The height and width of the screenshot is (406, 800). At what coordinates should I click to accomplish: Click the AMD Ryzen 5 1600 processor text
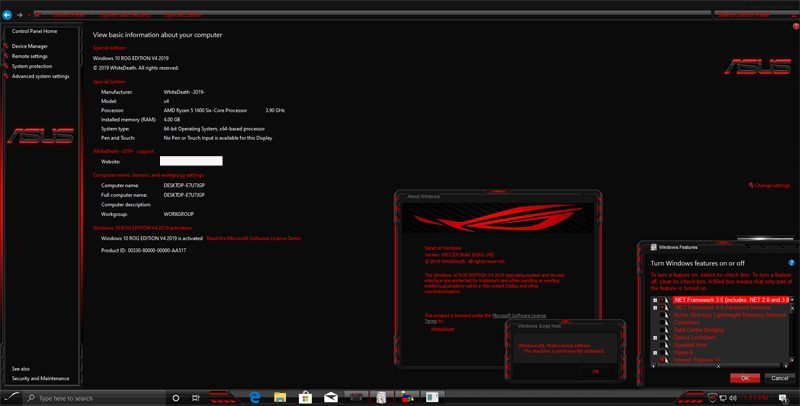tap(205, 110)
